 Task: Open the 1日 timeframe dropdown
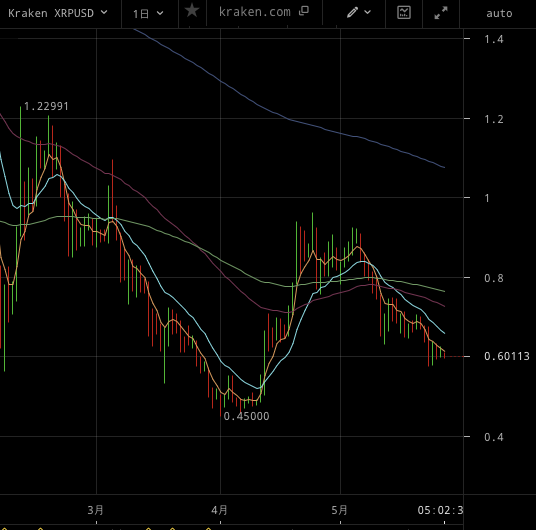(x=148, y=14)
